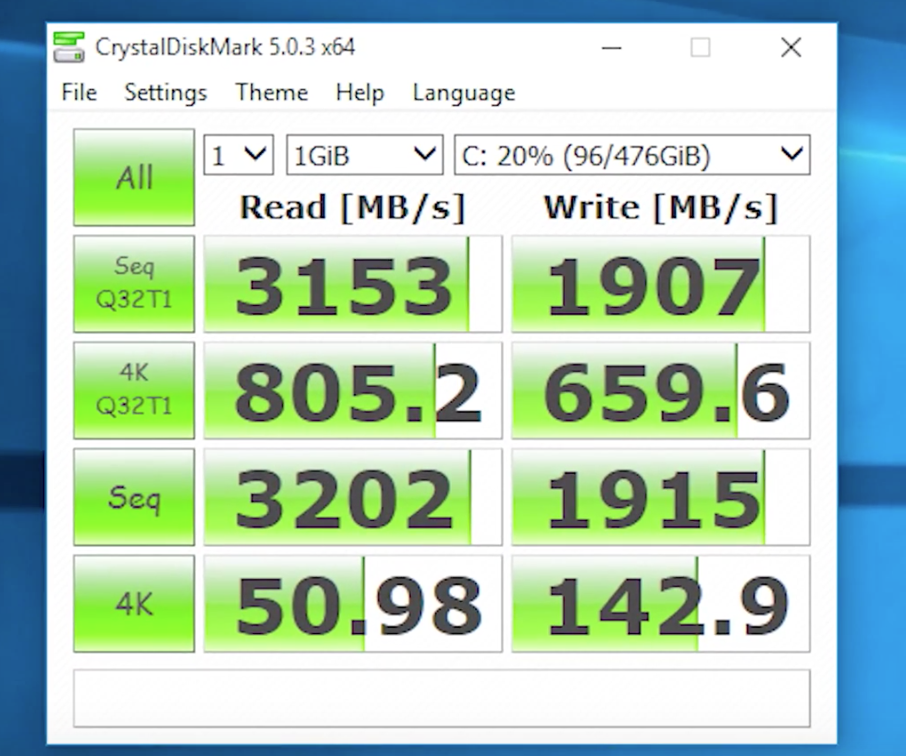Click the Seq write result 1915
This screenshot has height=756, width=906.
click(660, 497)
